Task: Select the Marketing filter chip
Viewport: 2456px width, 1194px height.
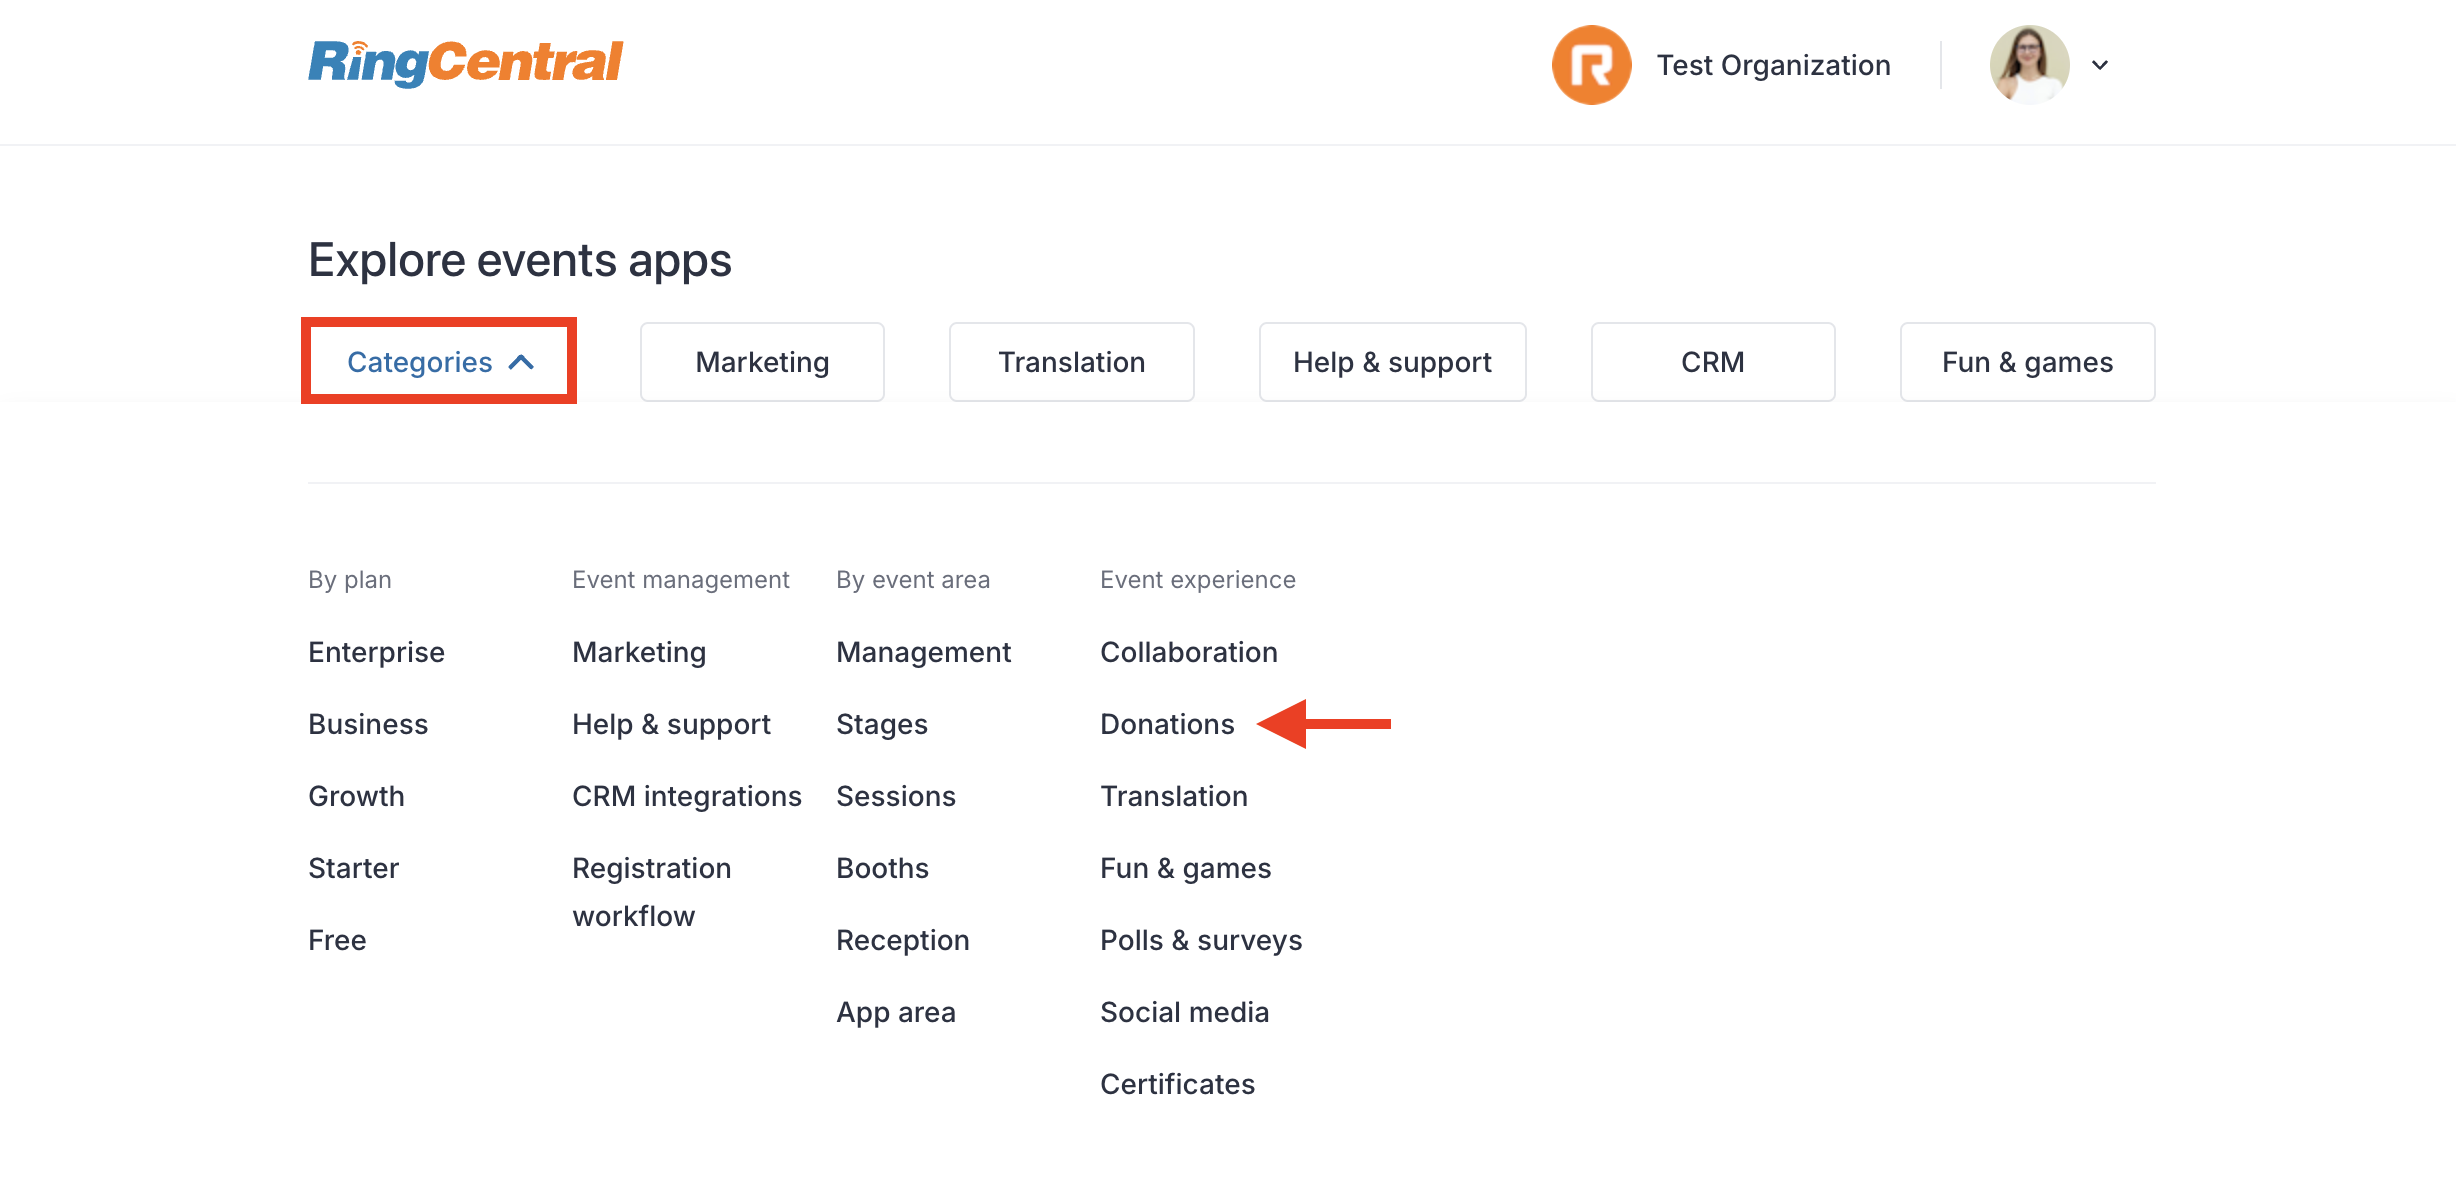Action: [762, 362]
